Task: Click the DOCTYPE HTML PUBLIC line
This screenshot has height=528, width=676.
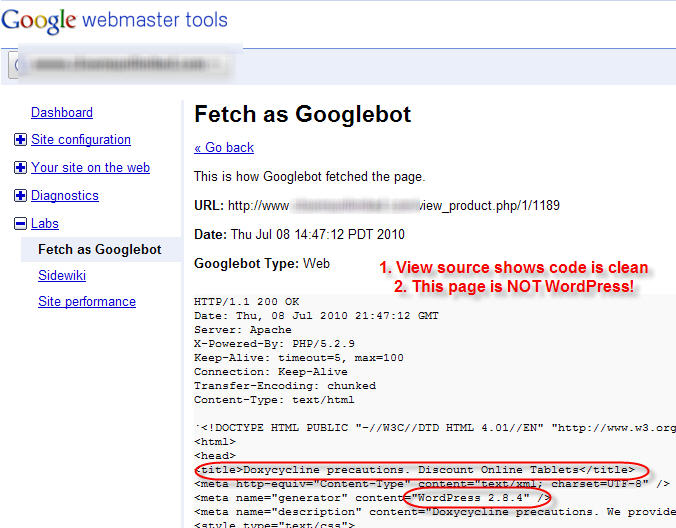Action: point(435,428)
